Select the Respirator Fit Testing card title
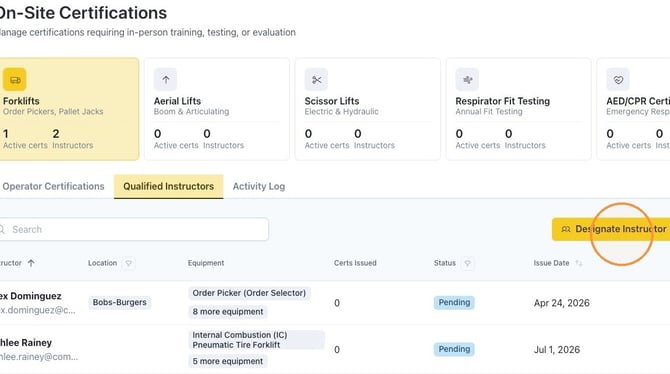 tap(502, 101)
